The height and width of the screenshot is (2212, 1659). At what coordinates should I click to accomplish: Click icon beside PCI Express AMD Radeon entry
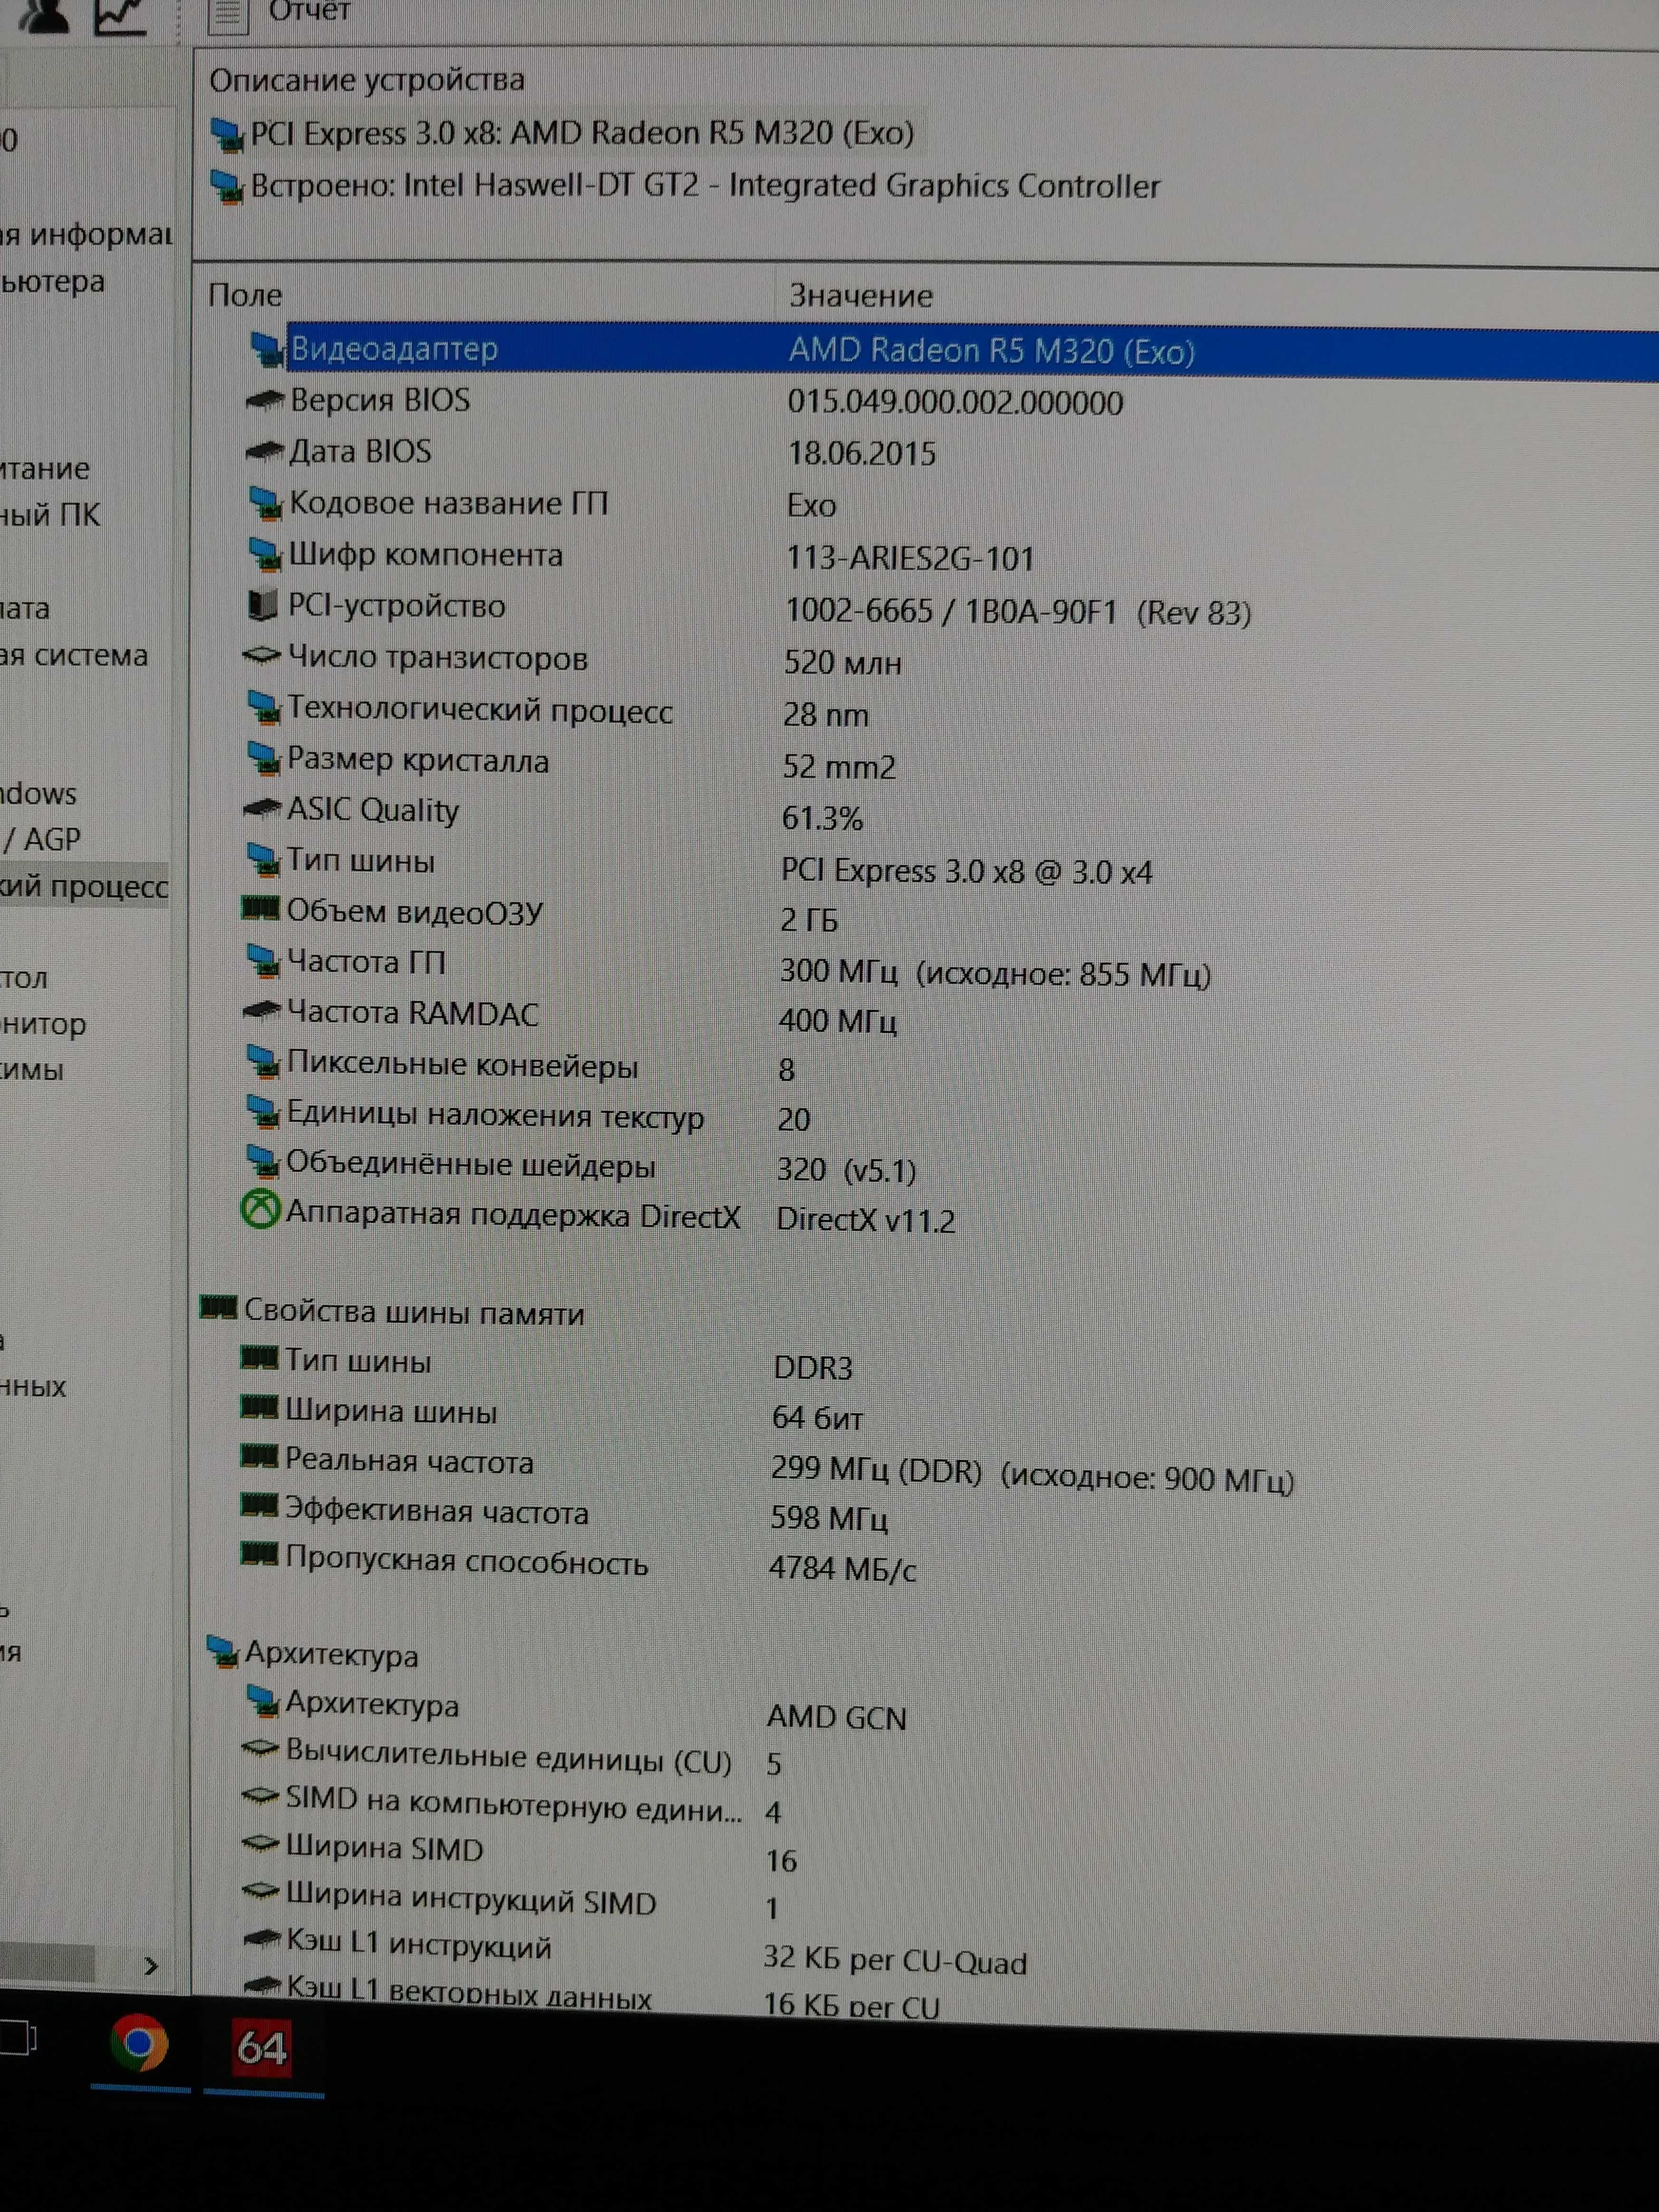point(227,135)
